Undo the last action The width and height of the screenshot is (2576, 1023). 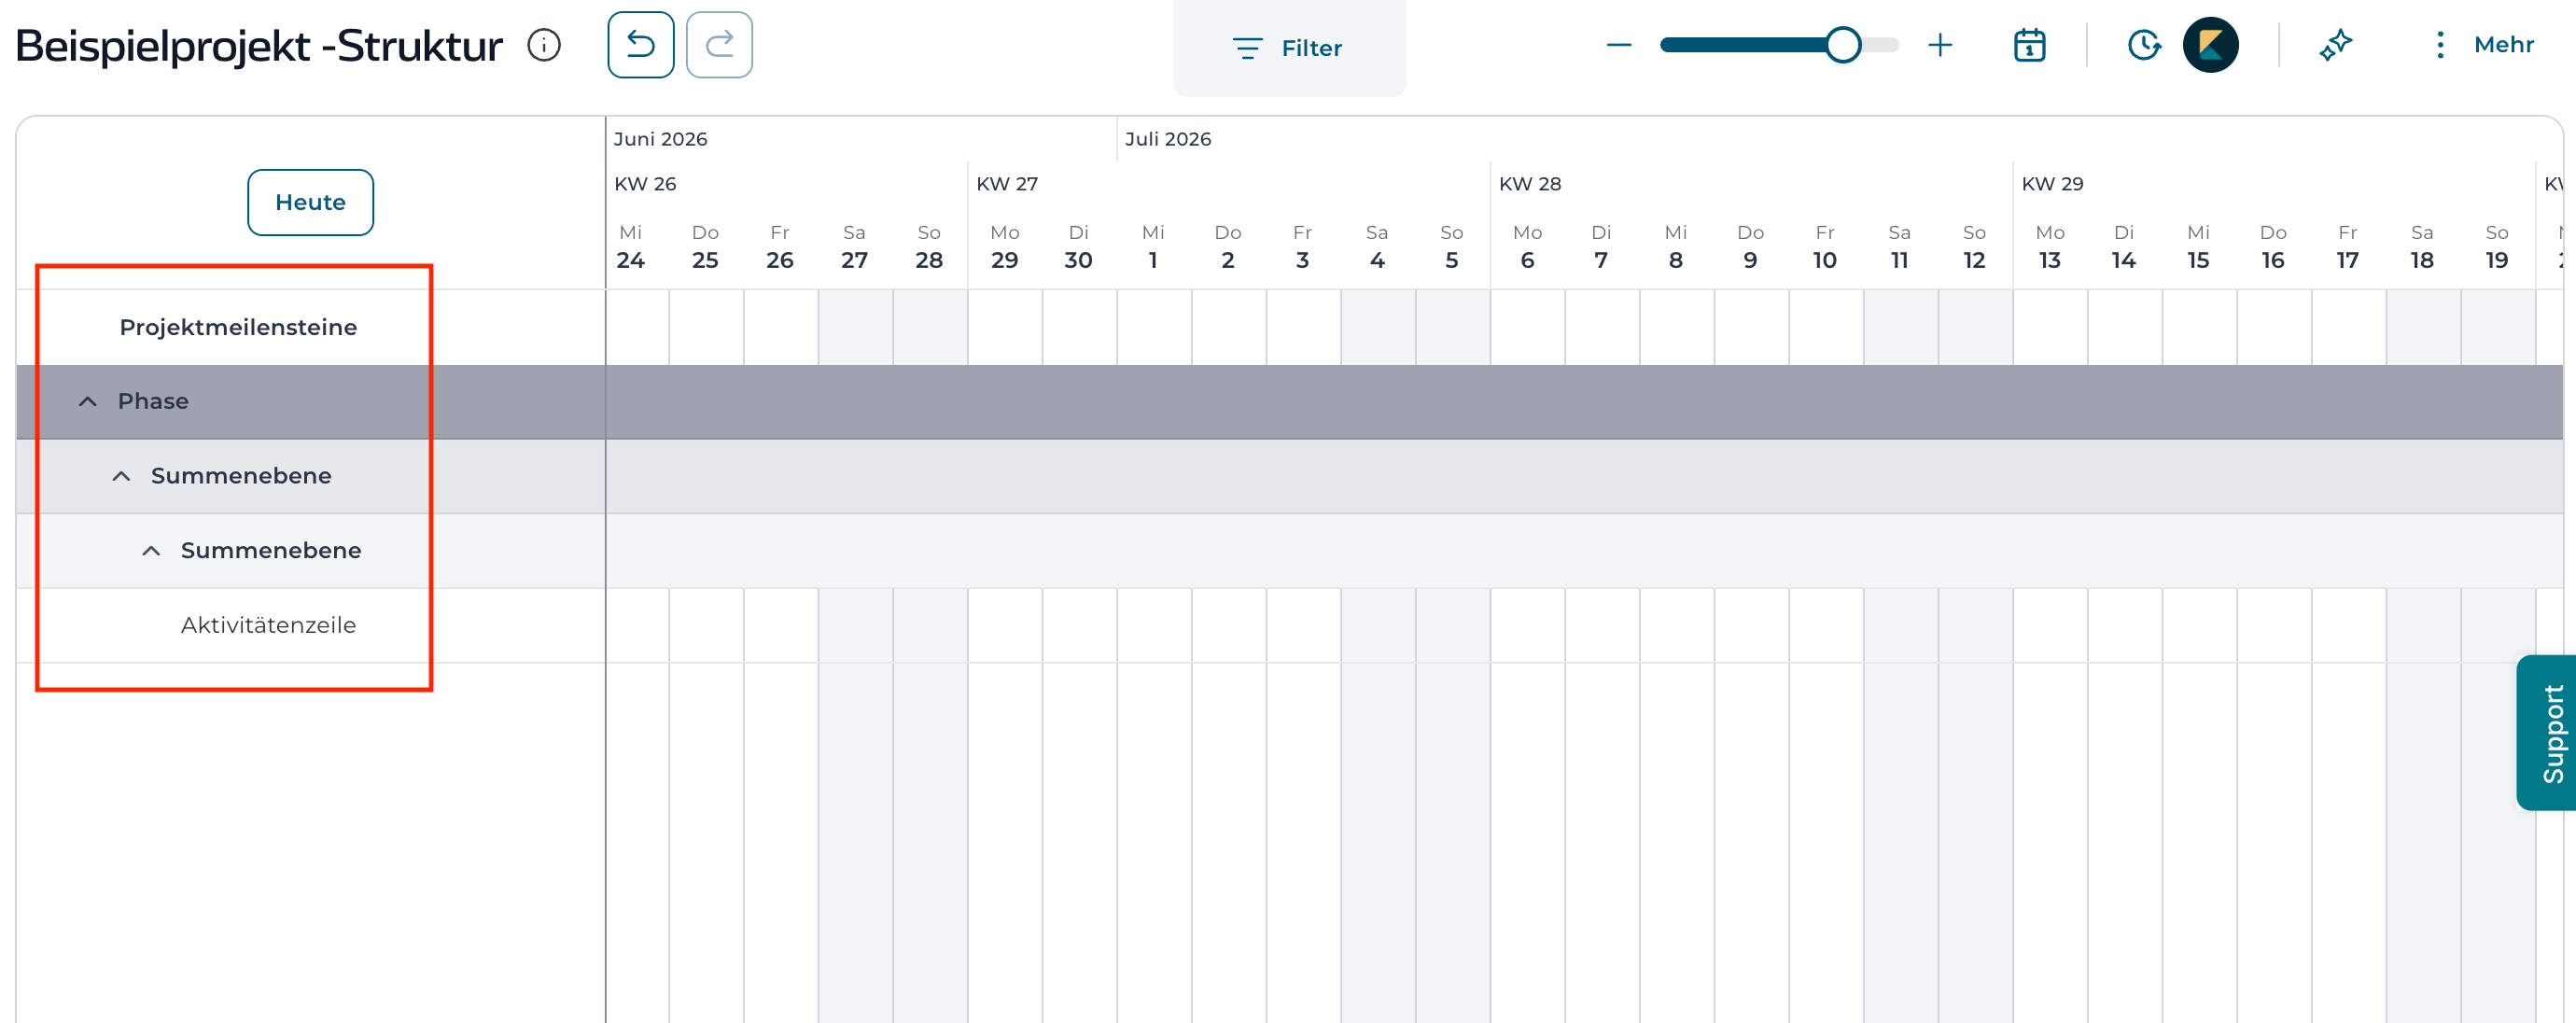coord(640,45)
